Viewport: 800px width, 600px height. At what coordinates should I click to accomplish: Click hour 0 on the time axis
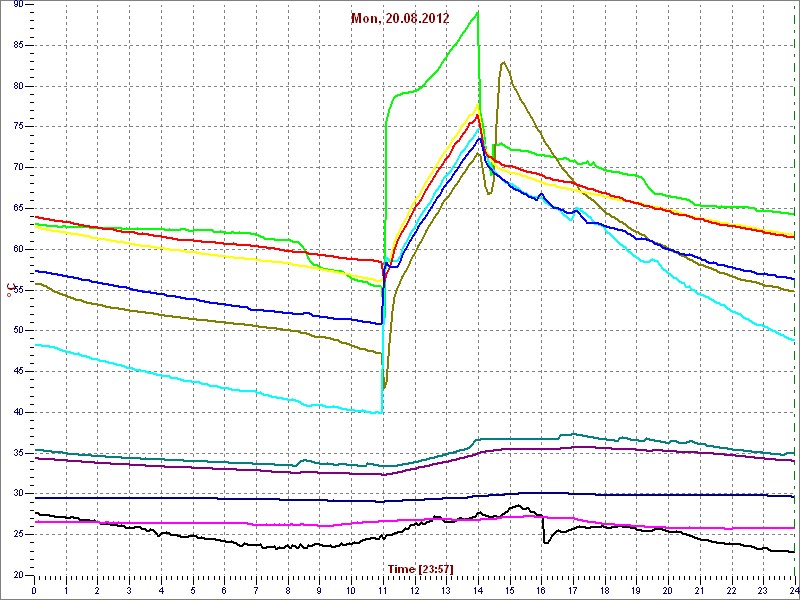(x=34, y=591)
